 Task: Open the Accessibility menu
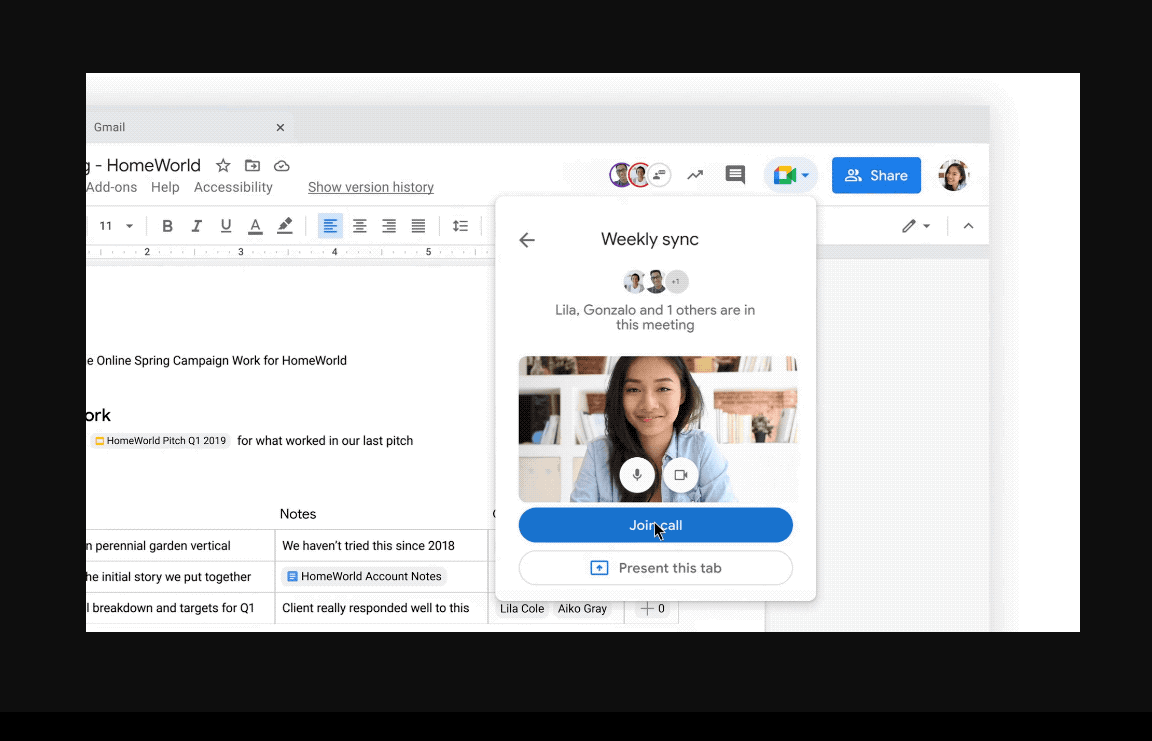233,187
